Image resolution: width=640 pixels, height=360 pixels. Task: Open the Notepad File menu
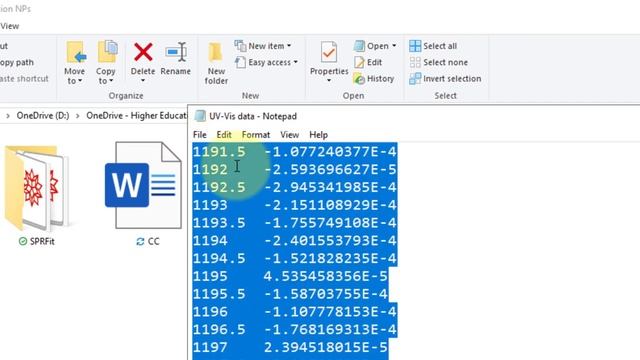(200, 135)
